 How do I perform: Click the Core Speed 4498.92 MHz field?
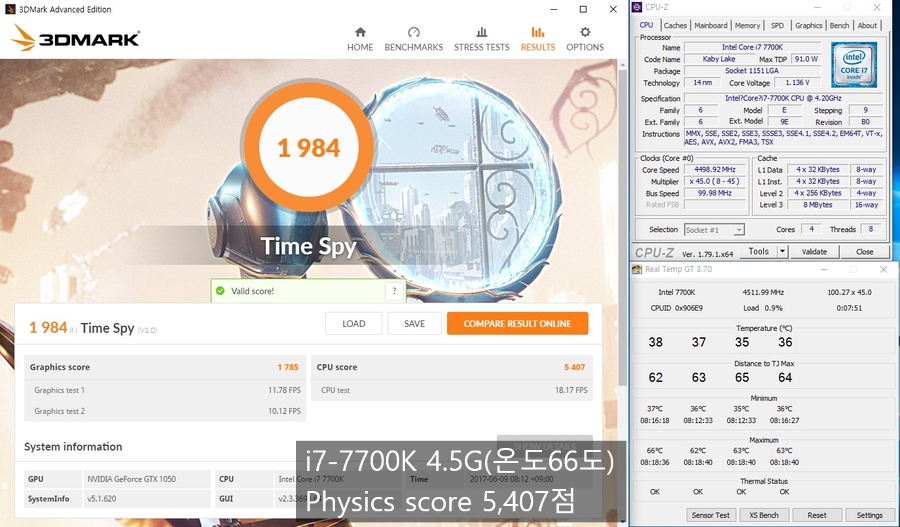715,169
